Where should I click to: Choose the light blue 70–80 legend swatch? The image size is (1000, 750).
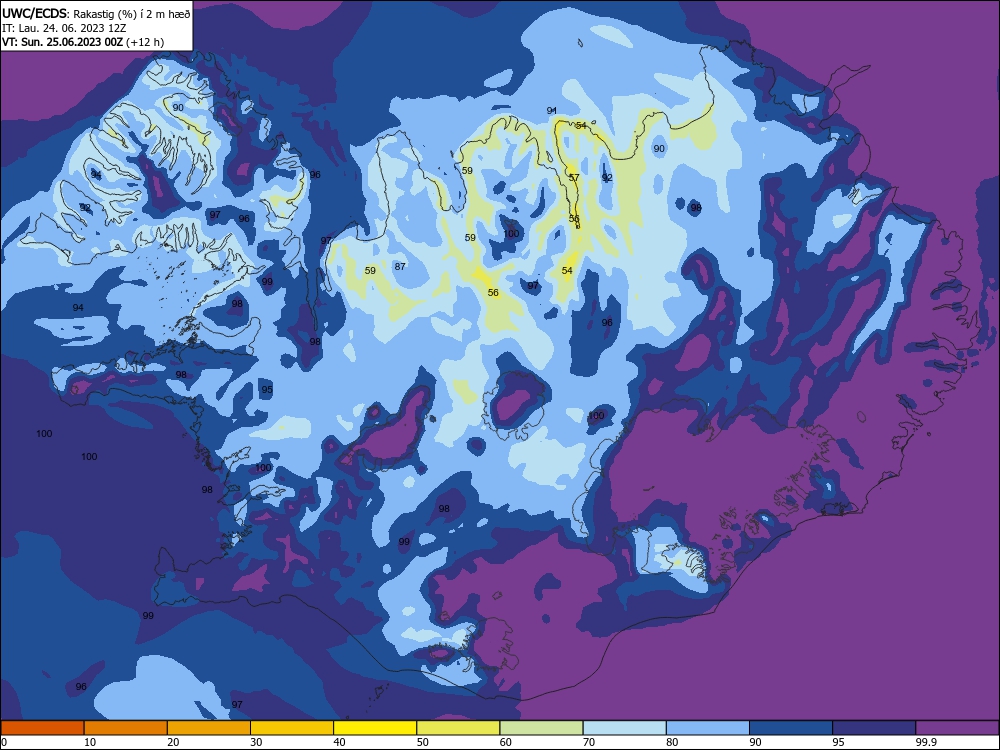624,728
